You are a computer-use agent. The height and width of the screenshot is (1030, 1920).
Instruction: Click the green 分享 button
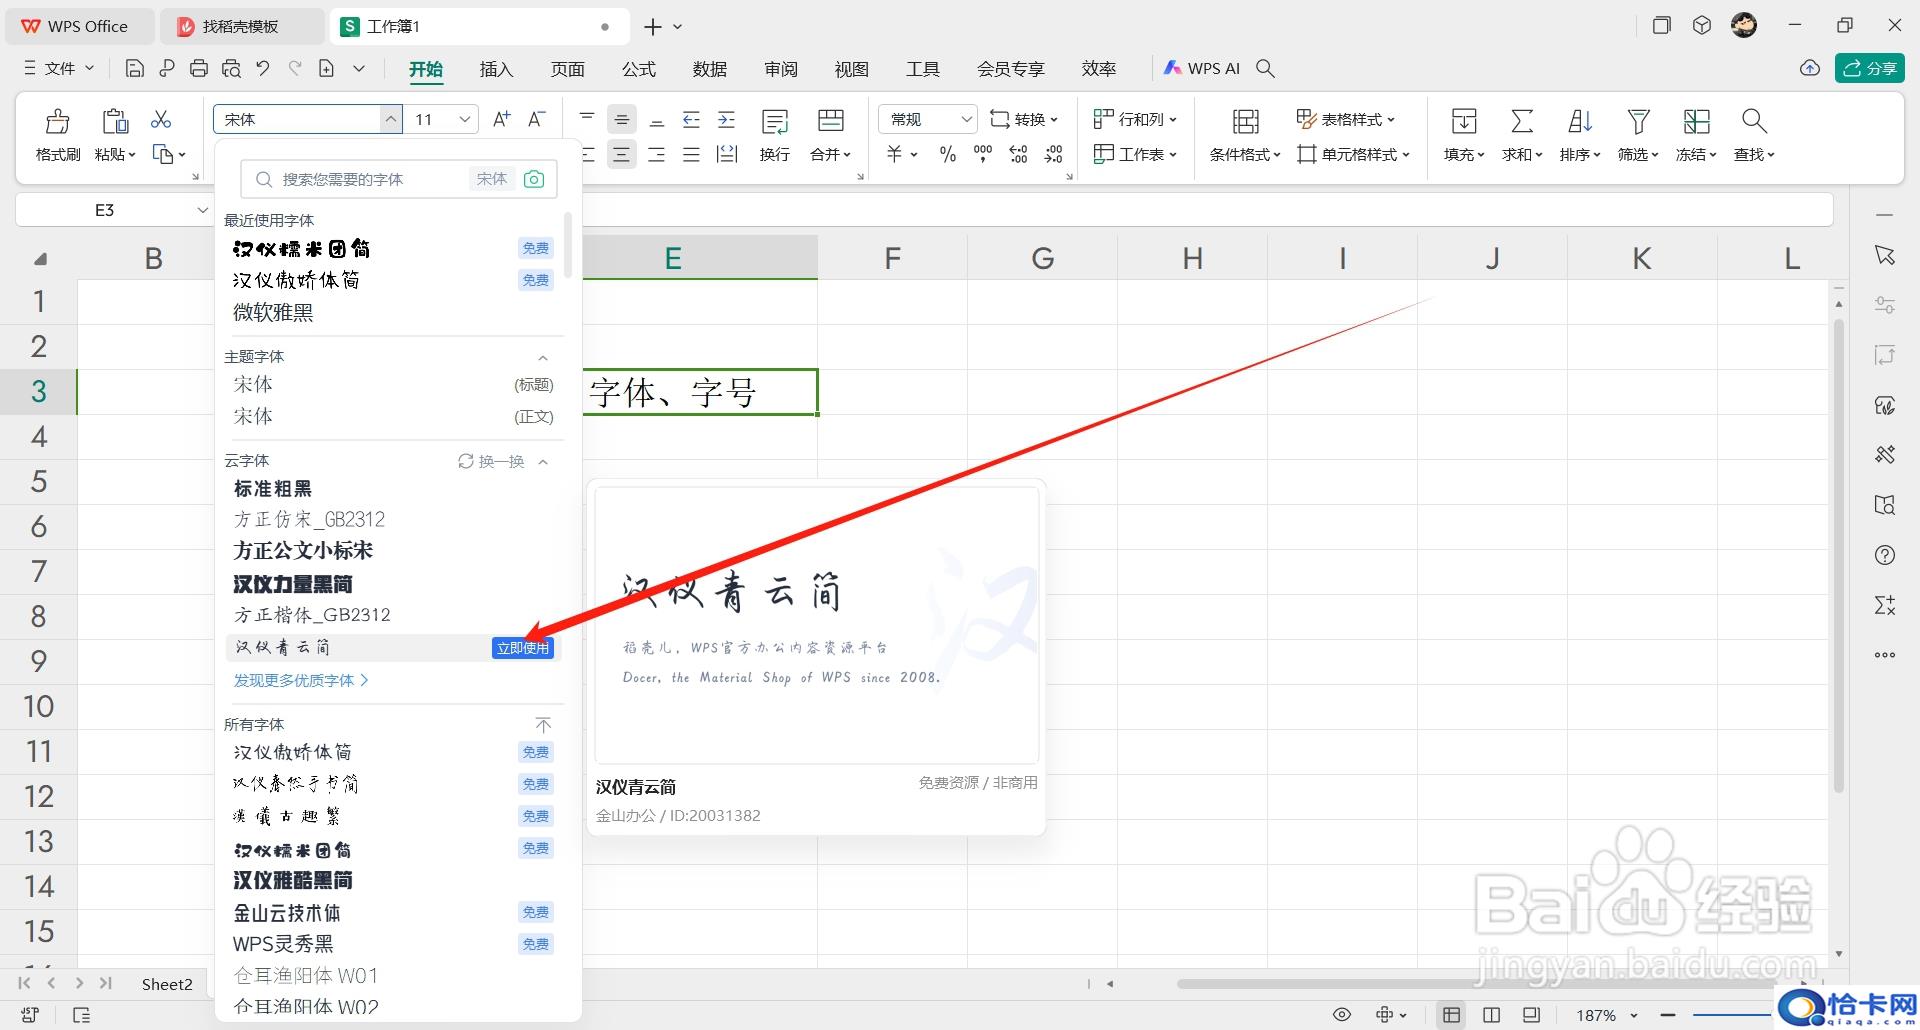(1869, 68)
